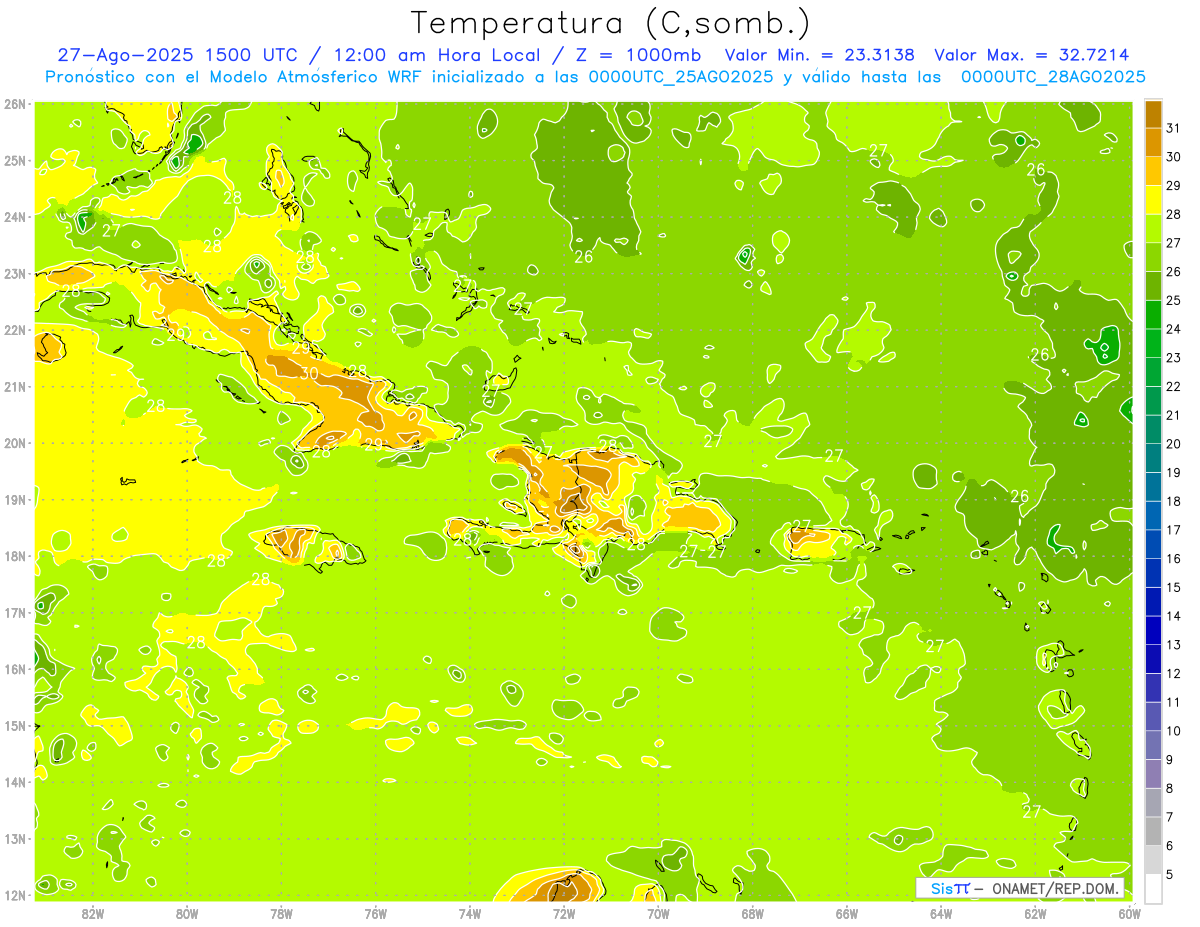The height and width of the screenshot is (927, 1200).
Task: Click the '30' contour label over eastern Cuba
Action: [x=309, y=373]
